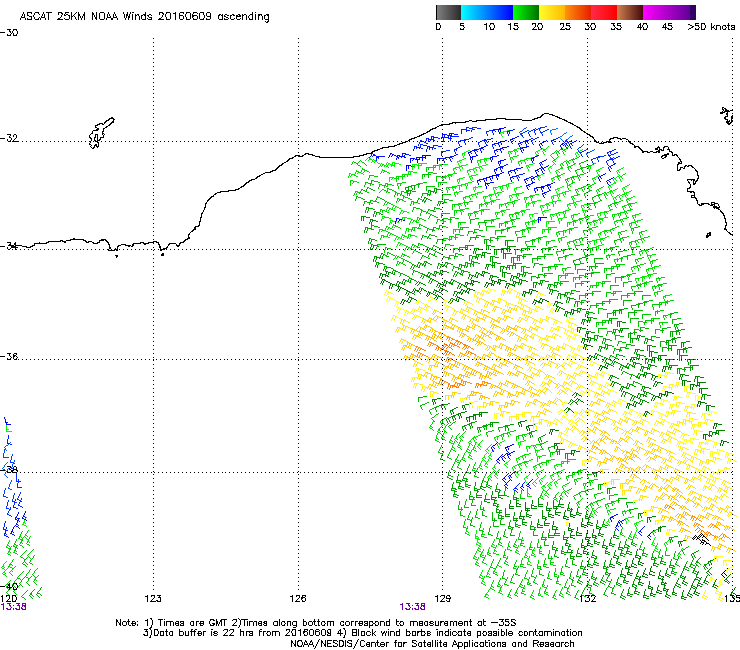Select the legend label "20"

coord(537,27)
